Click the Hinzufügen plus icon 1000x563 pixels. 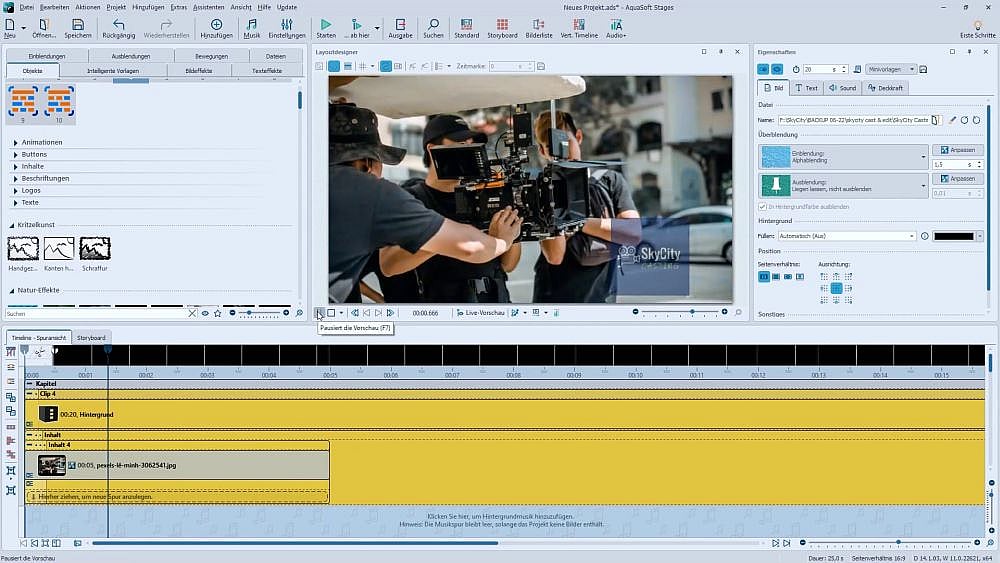216,25
